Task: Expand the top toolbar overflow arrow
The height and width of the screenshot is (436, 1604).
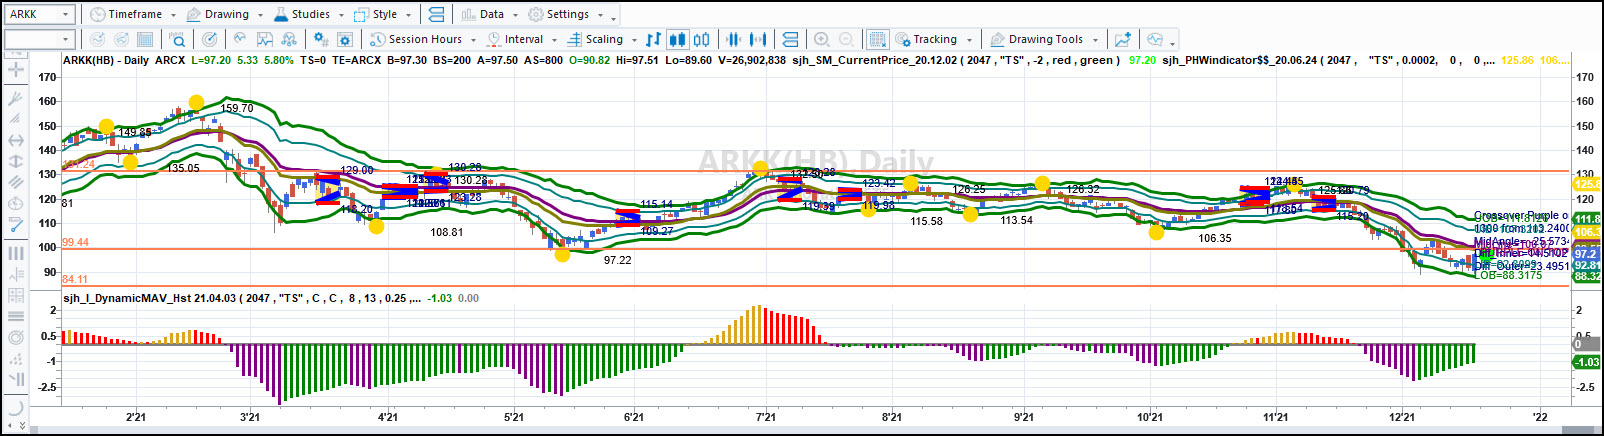Action: coord(613,16)
